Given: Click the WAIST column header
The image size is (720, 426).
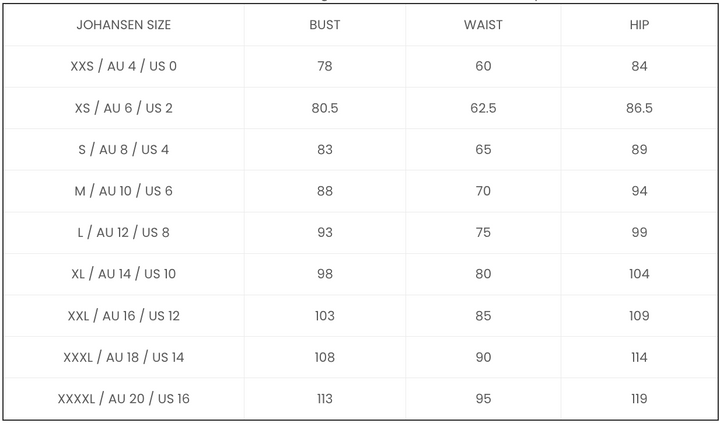Looking at the screenshot, I should click(483, 24).
